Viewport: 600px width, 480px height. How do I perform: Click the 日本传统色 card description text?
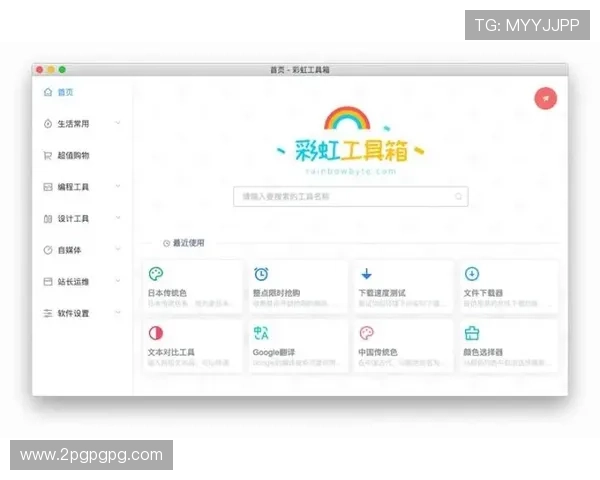(190, 304)
